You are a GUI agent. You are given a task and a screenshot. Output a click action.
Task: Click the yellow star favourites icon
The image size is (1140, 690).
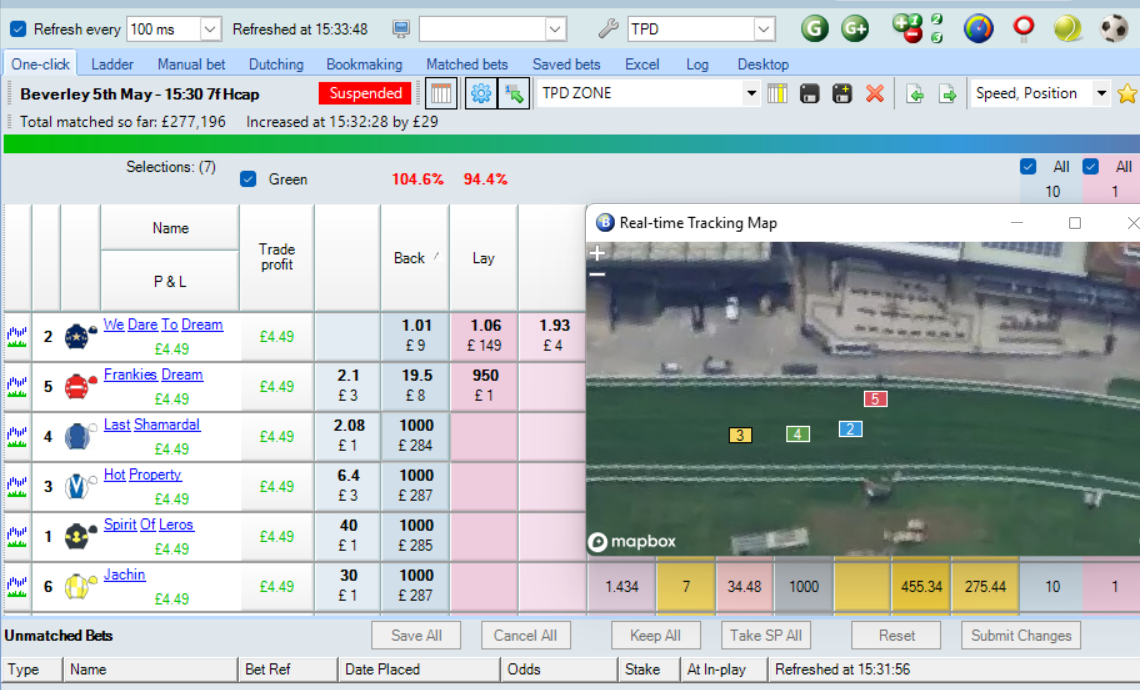click(x=1127, y=94)
